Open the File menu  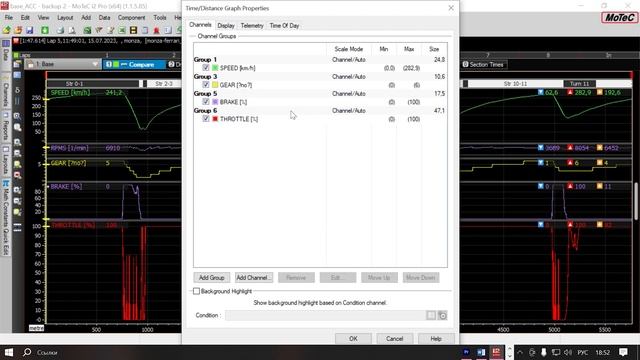tap(9, 18)
